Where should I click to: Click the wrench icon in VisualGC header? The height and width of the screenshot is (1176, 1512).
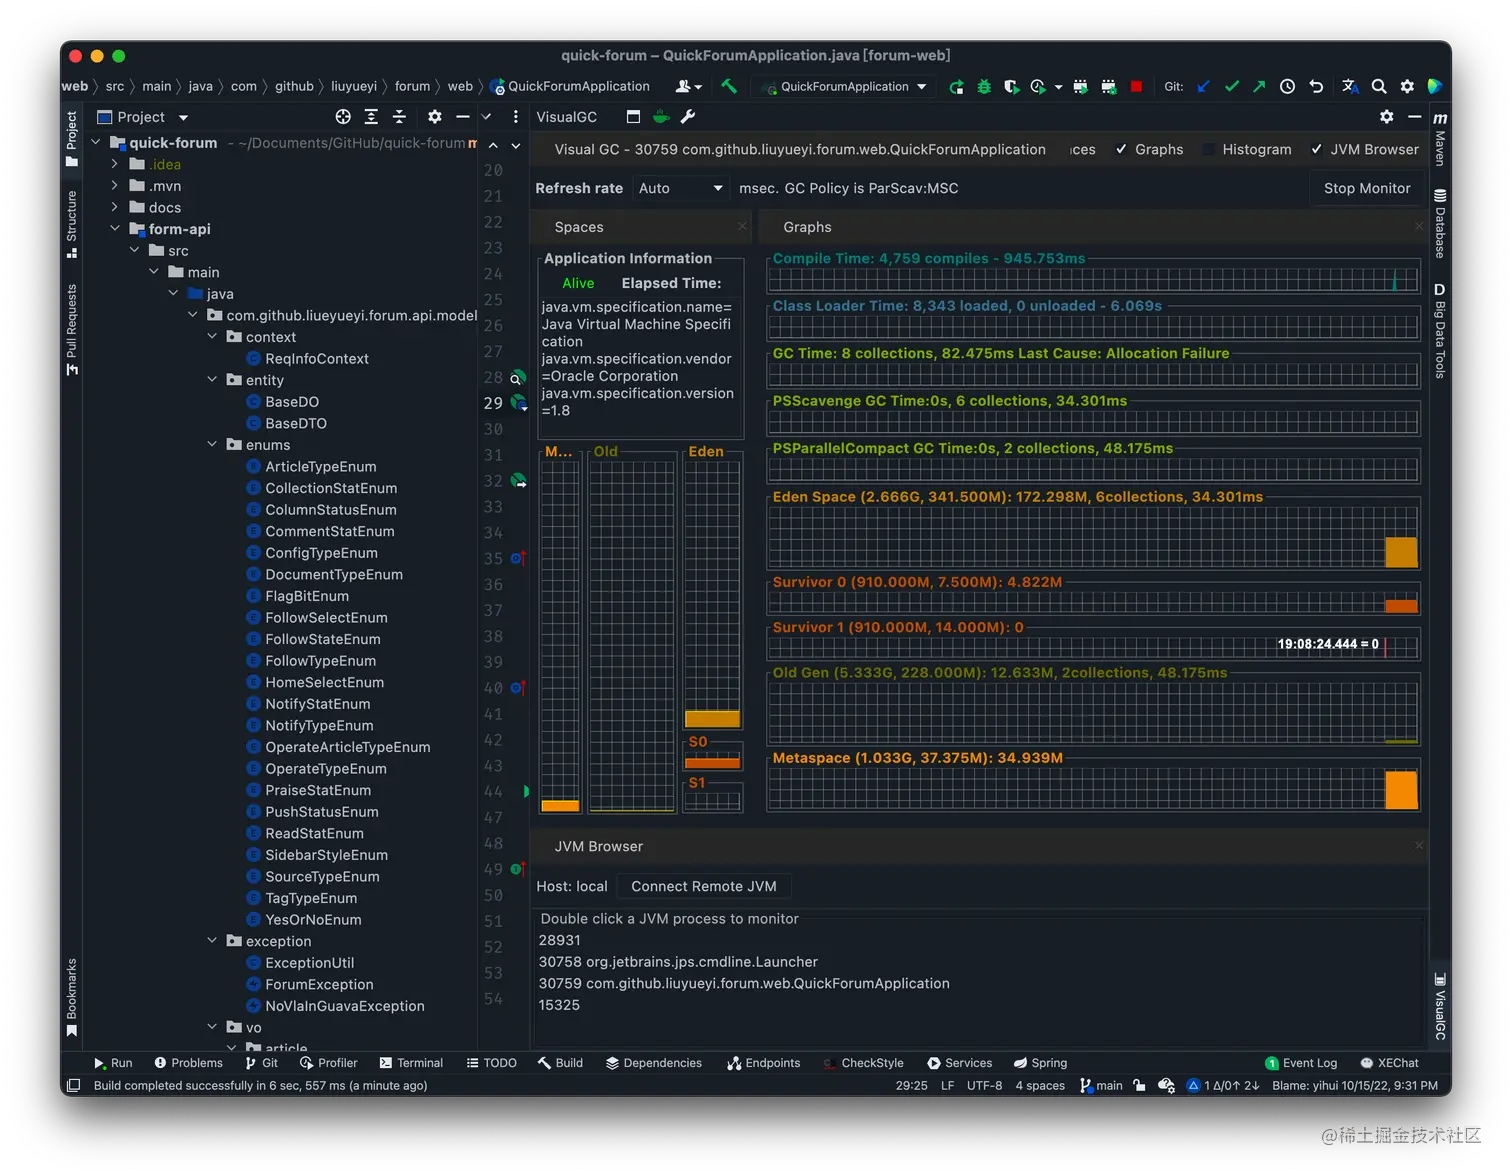tap(688, 117)
